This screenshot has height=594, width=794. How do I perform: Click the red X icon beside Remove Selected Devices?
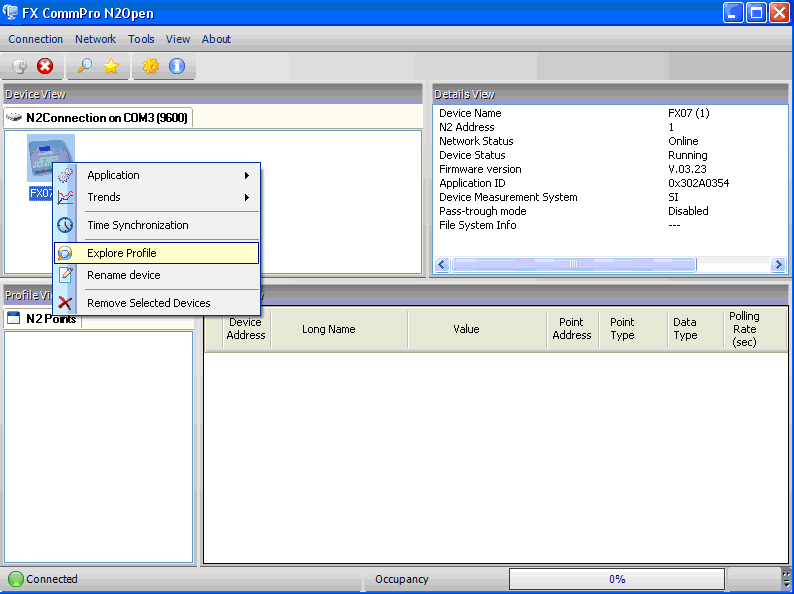coord(65,303)
